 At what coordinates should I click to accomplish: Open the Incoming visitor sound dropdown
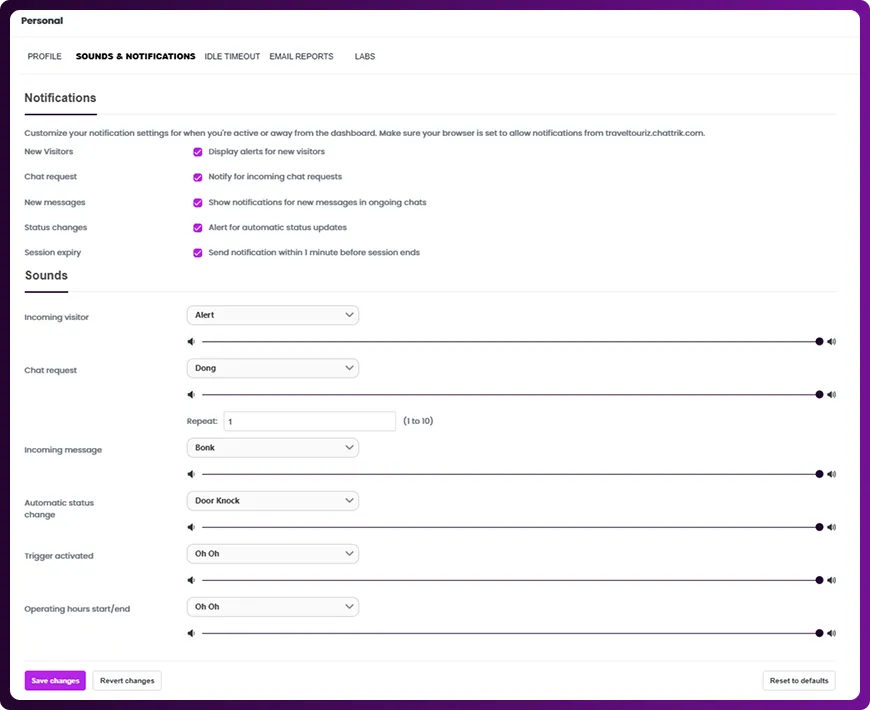tap(272, 315)
